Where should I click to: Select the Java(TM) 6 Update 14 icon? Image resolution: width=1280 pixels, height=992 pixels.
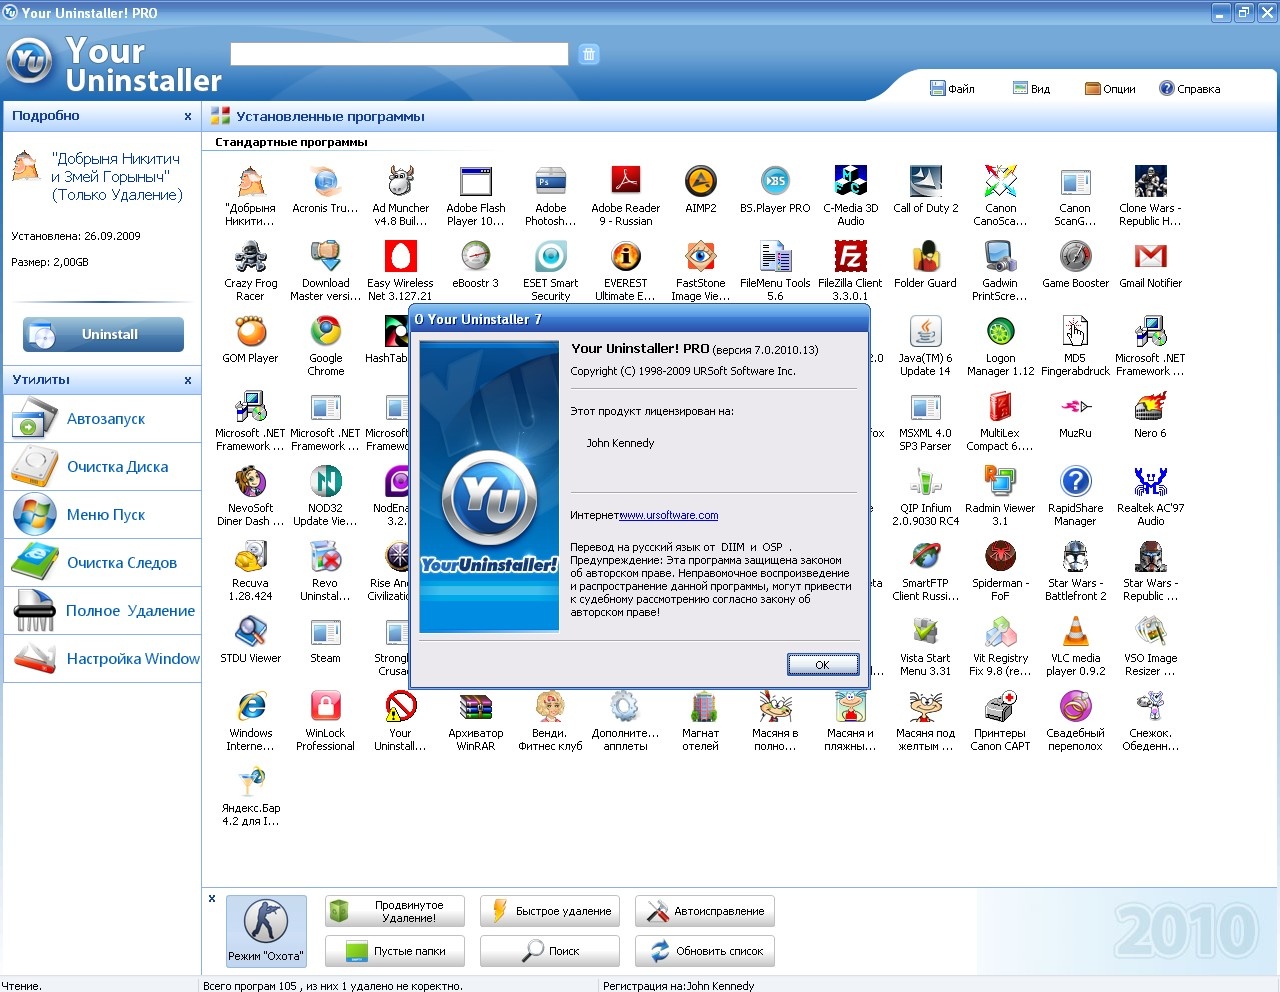tap(925, 332)
